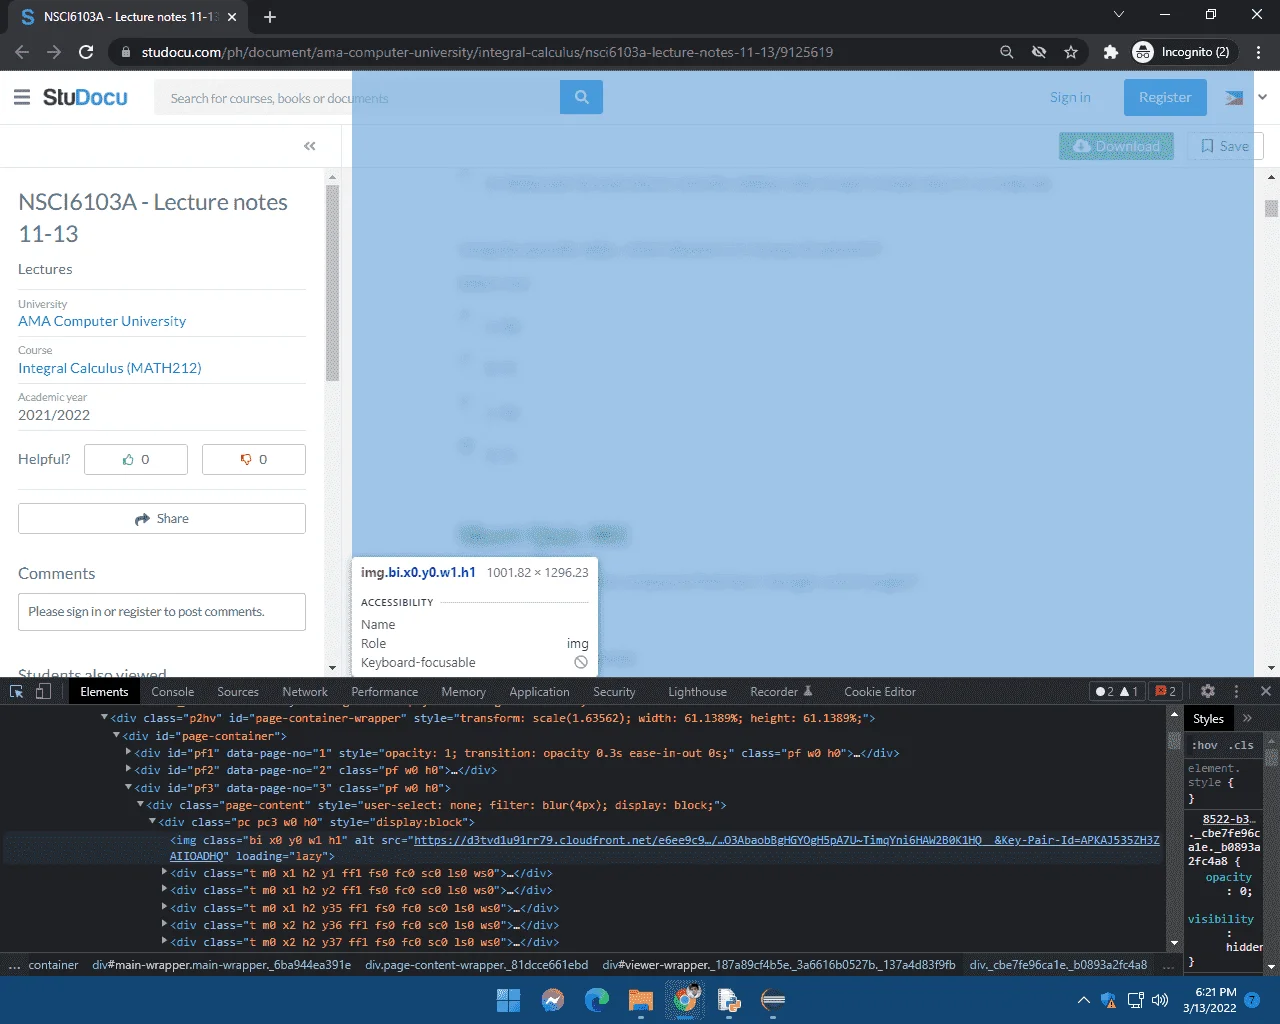This screenshot has height=1024, width=1280.
Task: Collapse the page-container div node
Action: [x=116, y=736]
